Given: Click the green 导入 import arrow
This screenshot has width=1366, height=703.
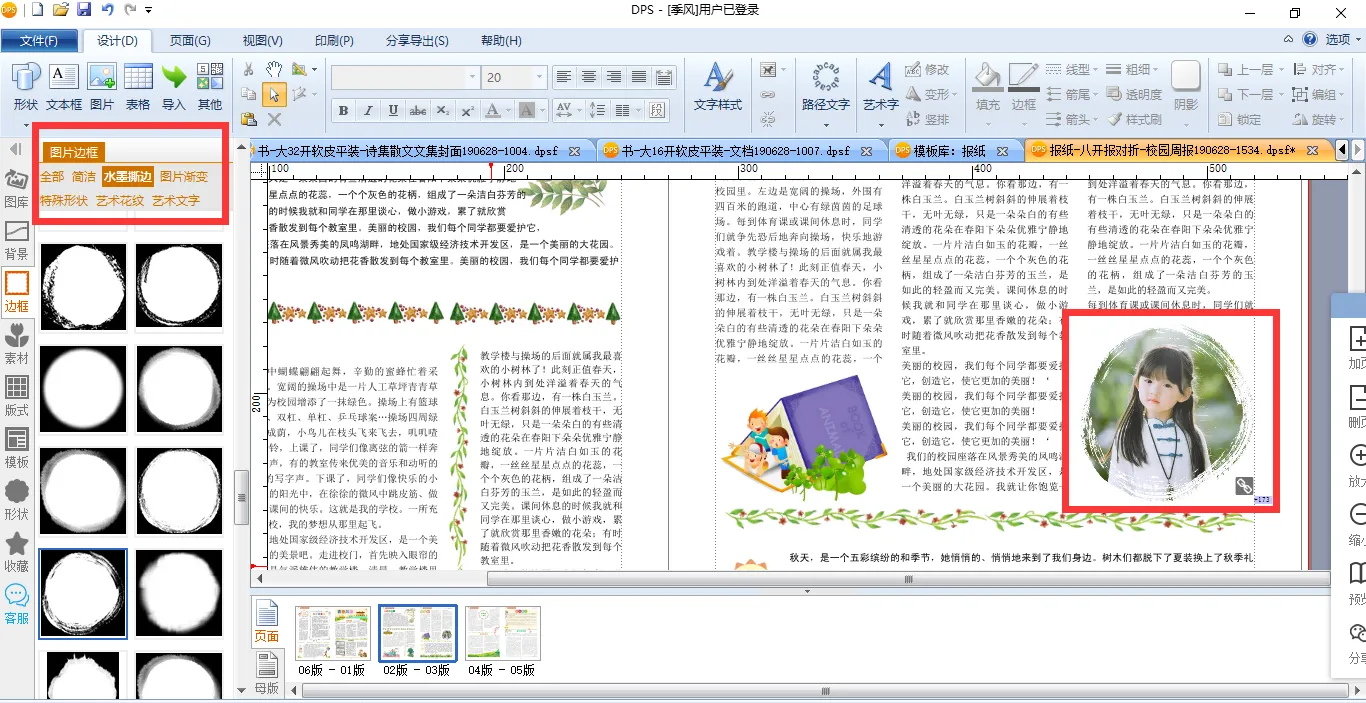Looking at the screenshot, I should (174, 85).
